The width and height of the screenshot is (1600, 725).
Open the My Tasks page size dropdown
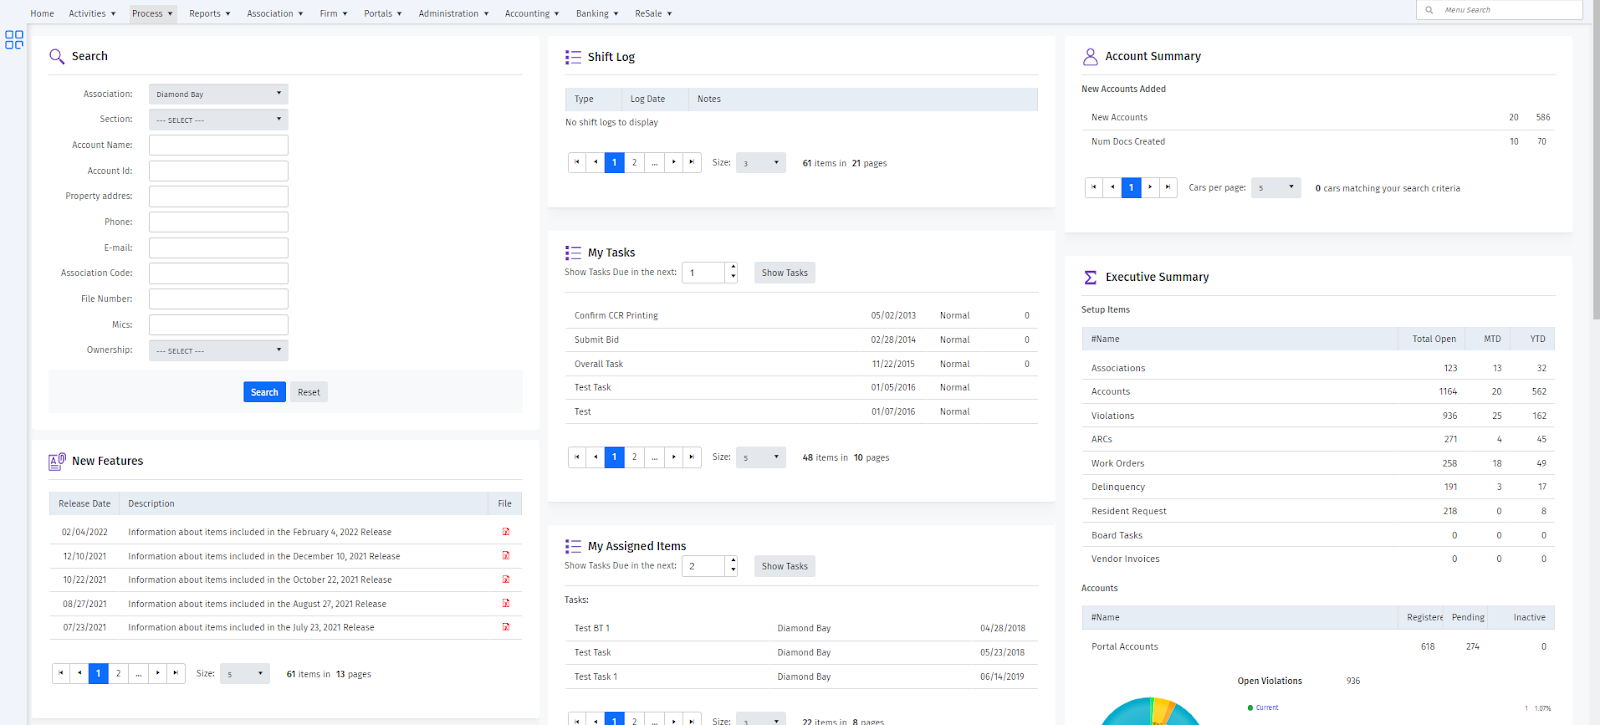click(761, 457)
